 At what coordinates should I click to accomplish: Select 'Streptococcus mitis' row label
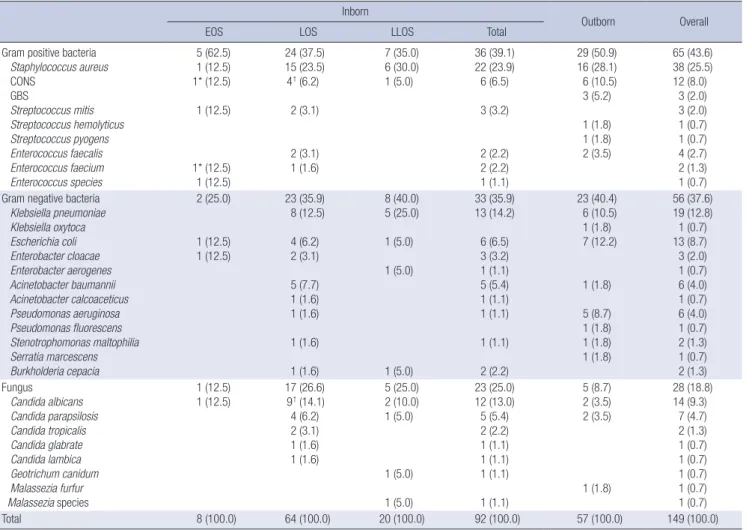point(52,110)
